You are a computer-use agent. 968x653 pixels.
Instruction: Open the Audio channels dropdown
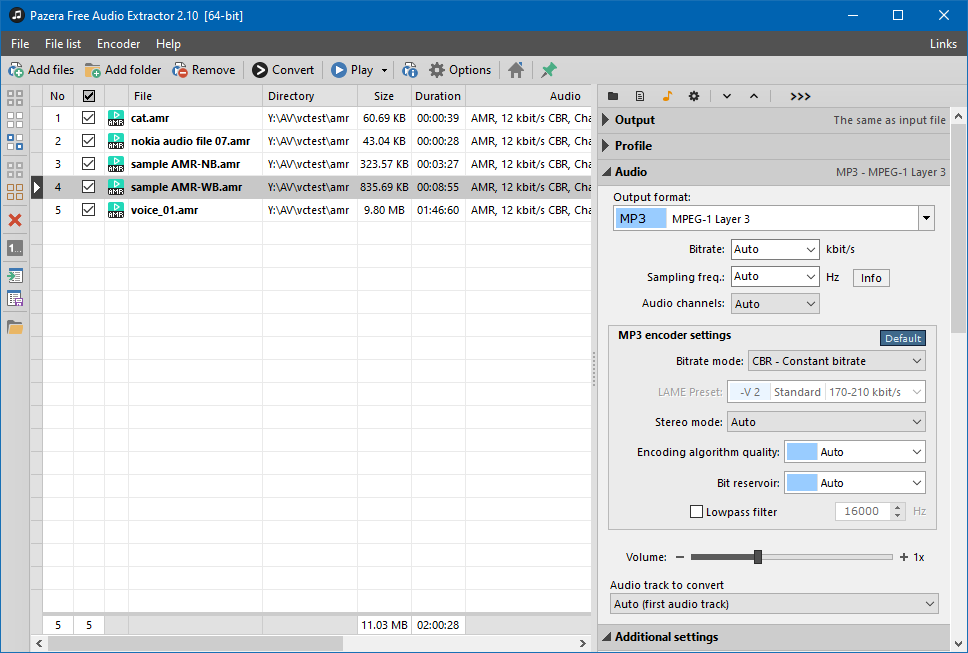775,304
